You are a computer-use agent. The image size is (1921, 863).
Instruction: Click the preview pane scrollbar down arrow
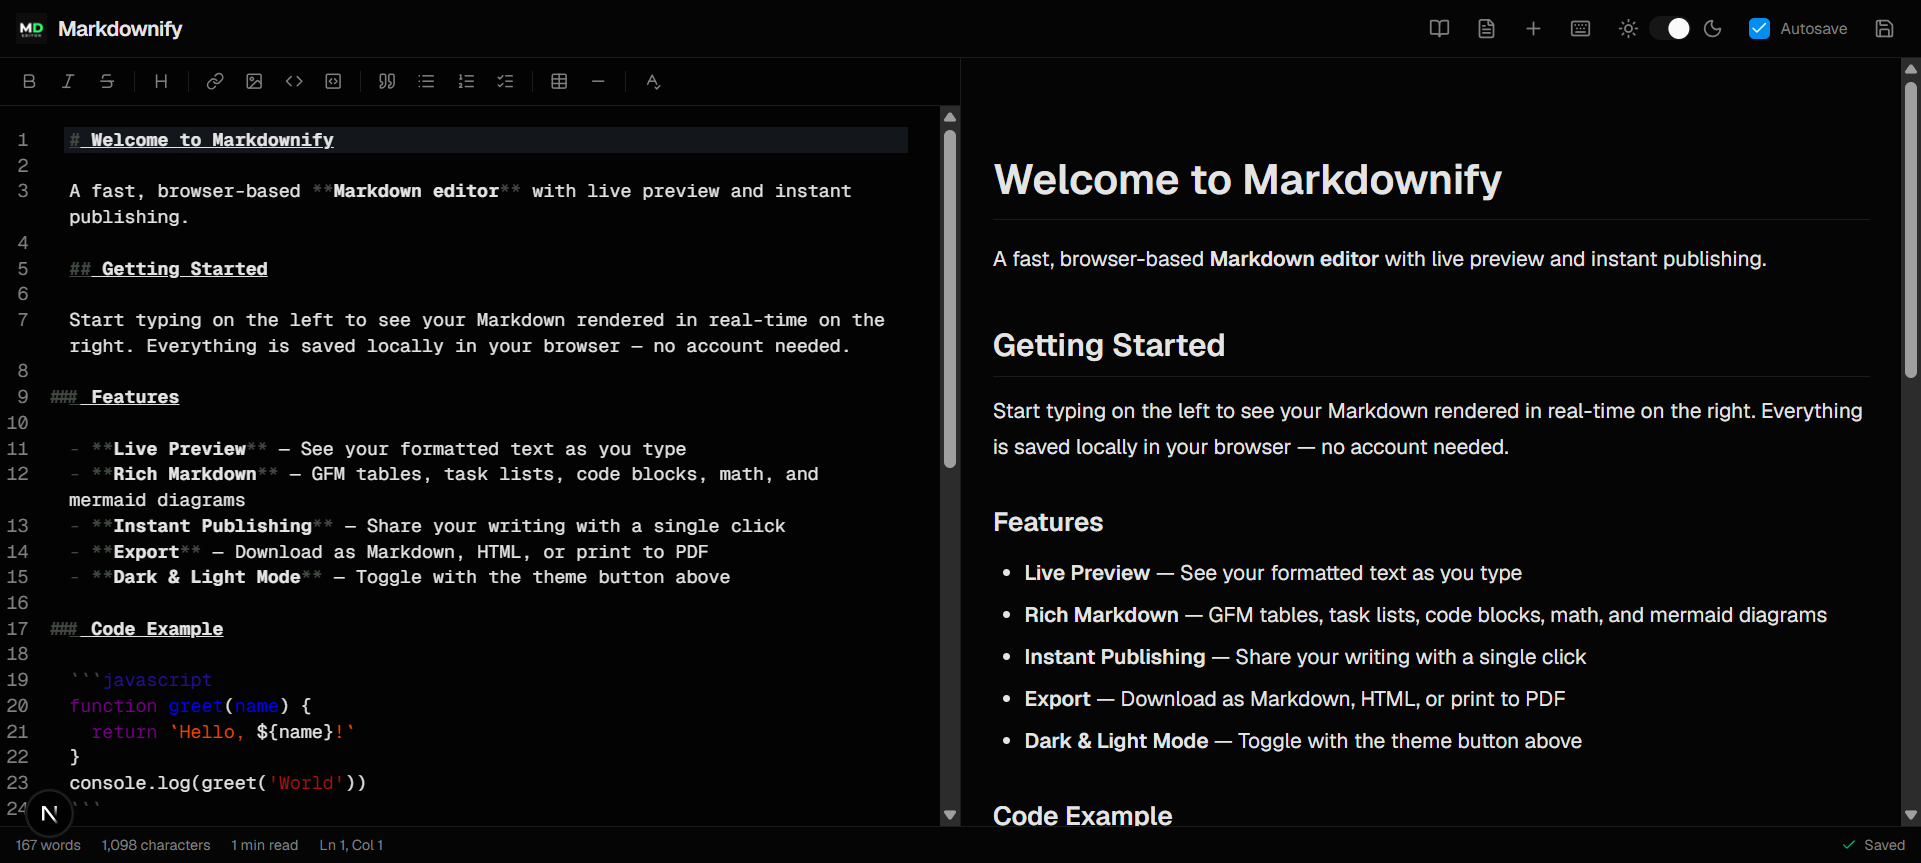pos(1910,815)
